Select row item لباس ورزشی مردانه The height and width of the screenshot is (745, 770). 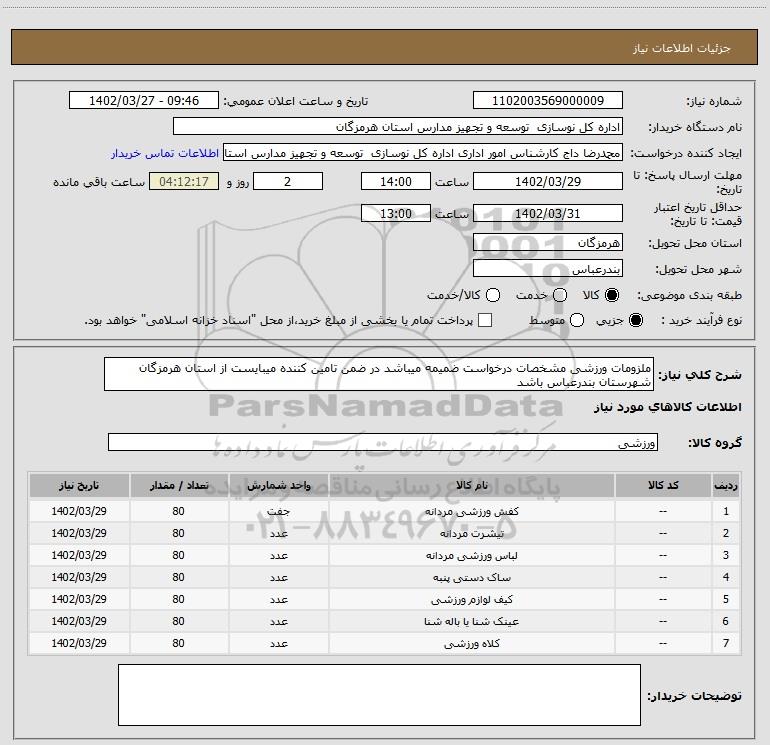(x=471, y=555)
